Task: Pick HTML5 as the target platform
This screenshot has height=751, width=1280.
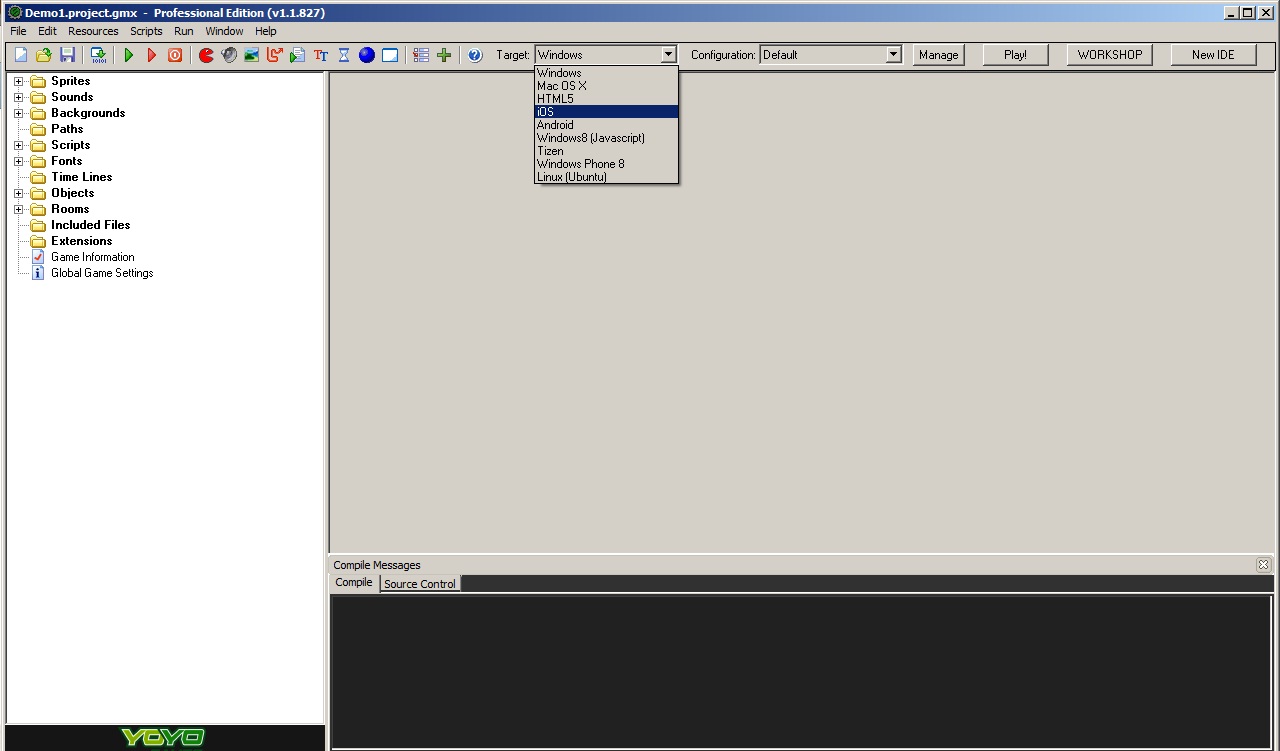Action: click(x=607, y=99)
